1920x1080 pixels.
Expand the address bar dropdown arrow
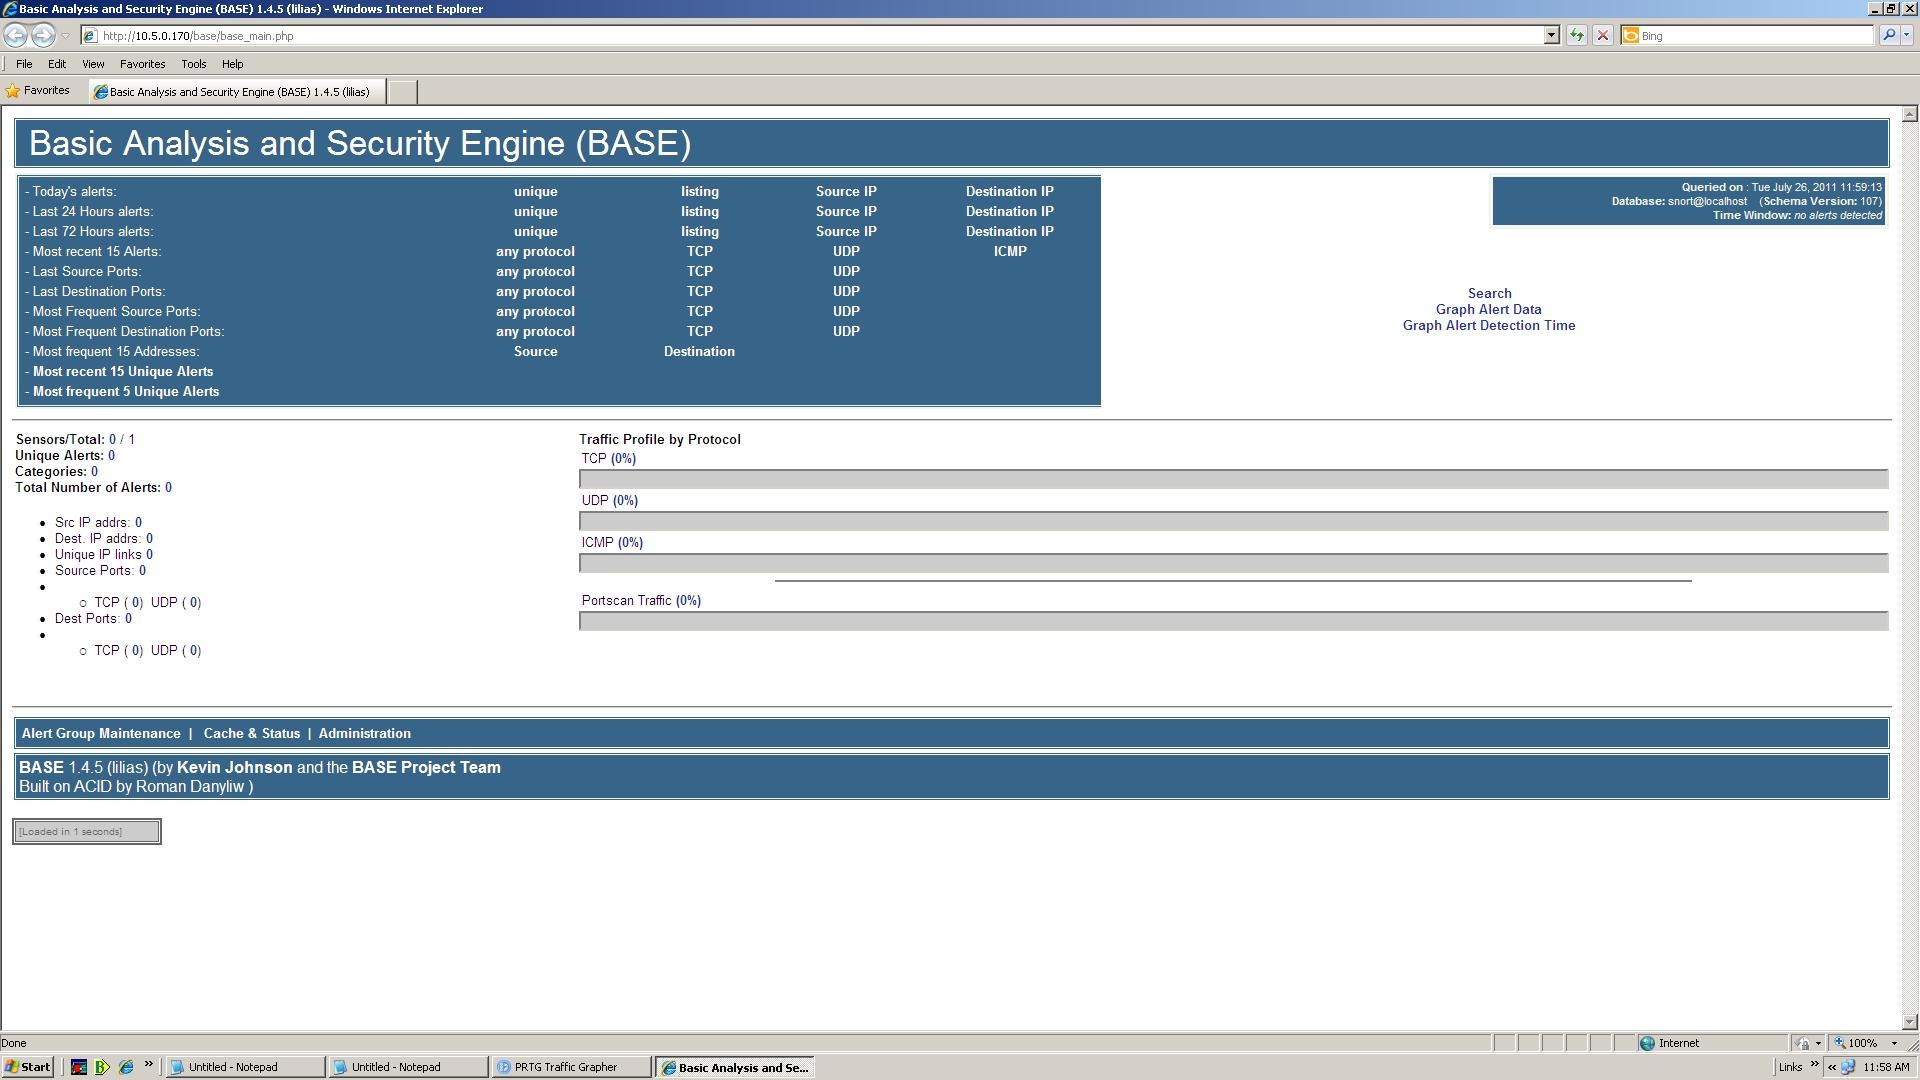click(1551, 36)
